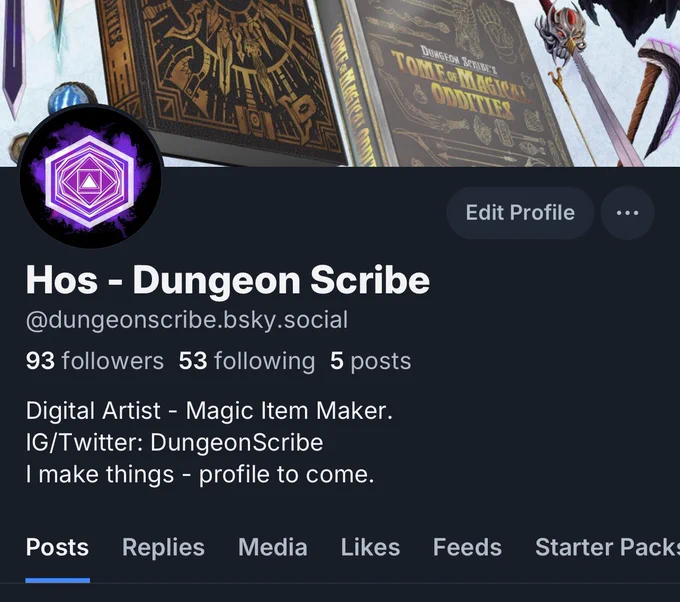Click the blue orb in the banner

(69, 98)
